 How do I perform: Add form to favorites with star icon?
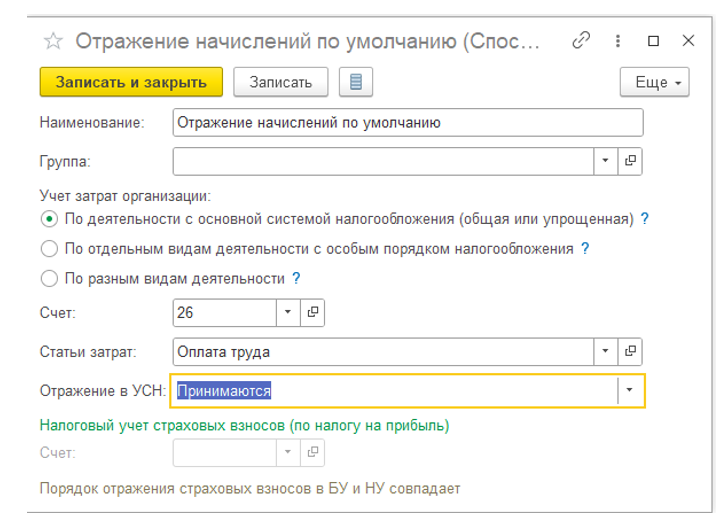coord(53,41)
